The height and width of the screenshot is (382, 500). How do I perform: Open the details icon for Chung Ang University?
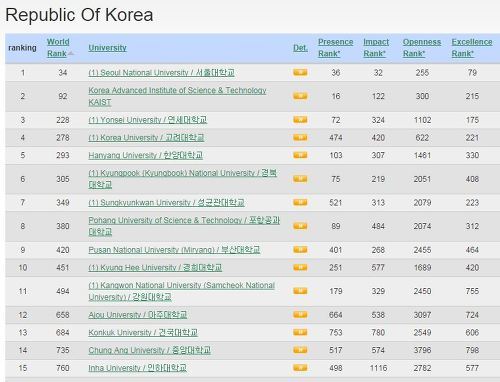pyautogui.click(x=300, y=350)
